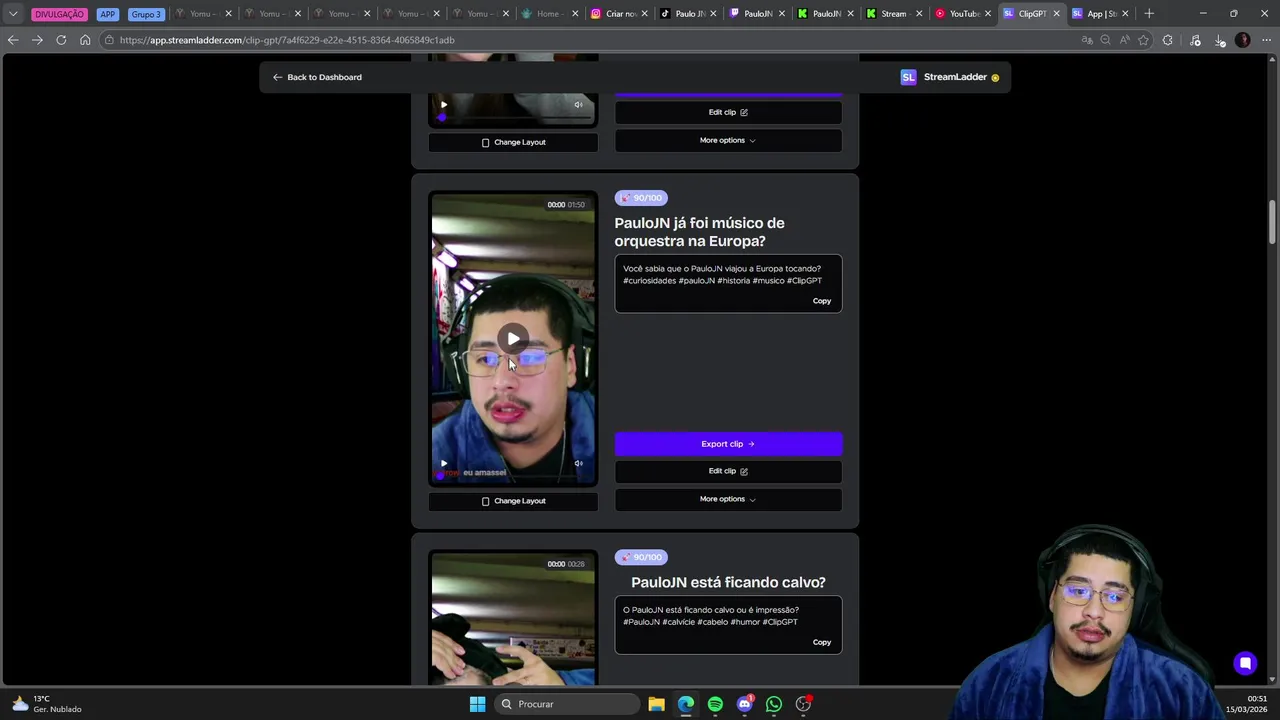
Task: Open the DIVULGAÇÃO tab group
Action: [x=59, y=14]
